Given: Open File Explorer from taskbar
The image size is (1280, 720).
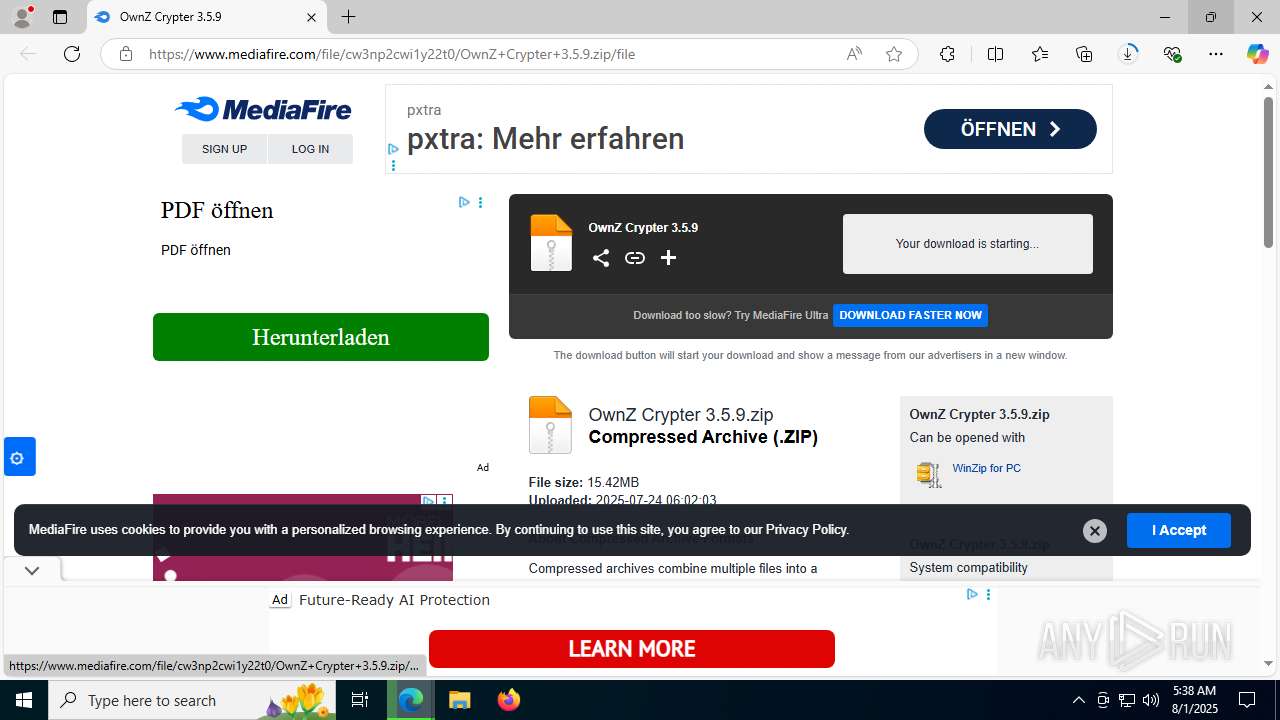Looking at the screenshot, I should coord(459,700).
